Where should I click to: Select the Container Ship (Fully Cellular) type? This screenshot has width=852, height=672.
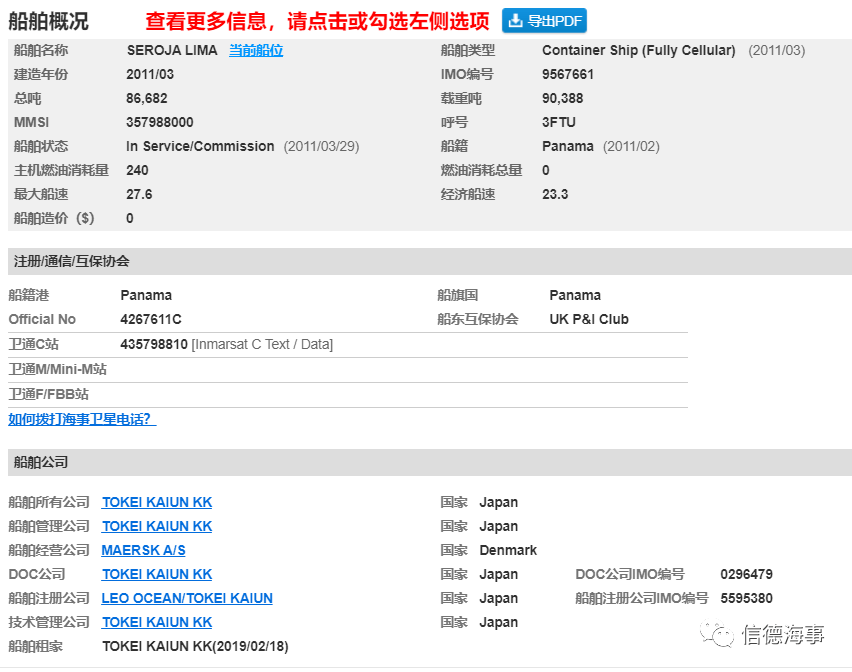click(x=638, y=51)
